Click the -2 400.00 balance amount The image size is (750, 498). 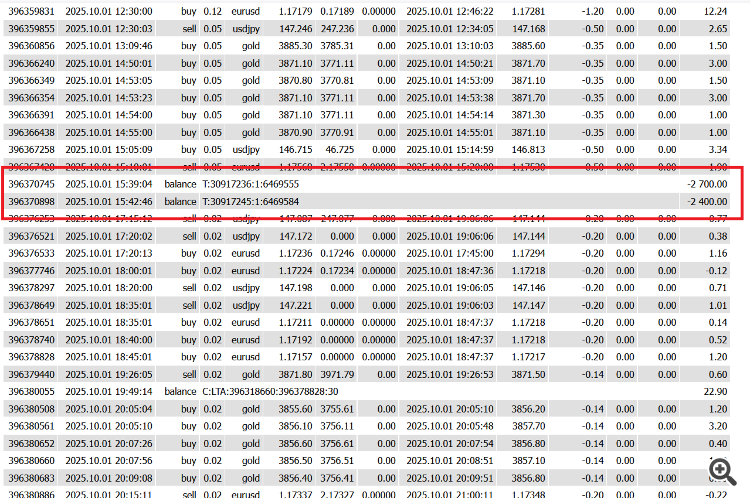coord(707,201)
